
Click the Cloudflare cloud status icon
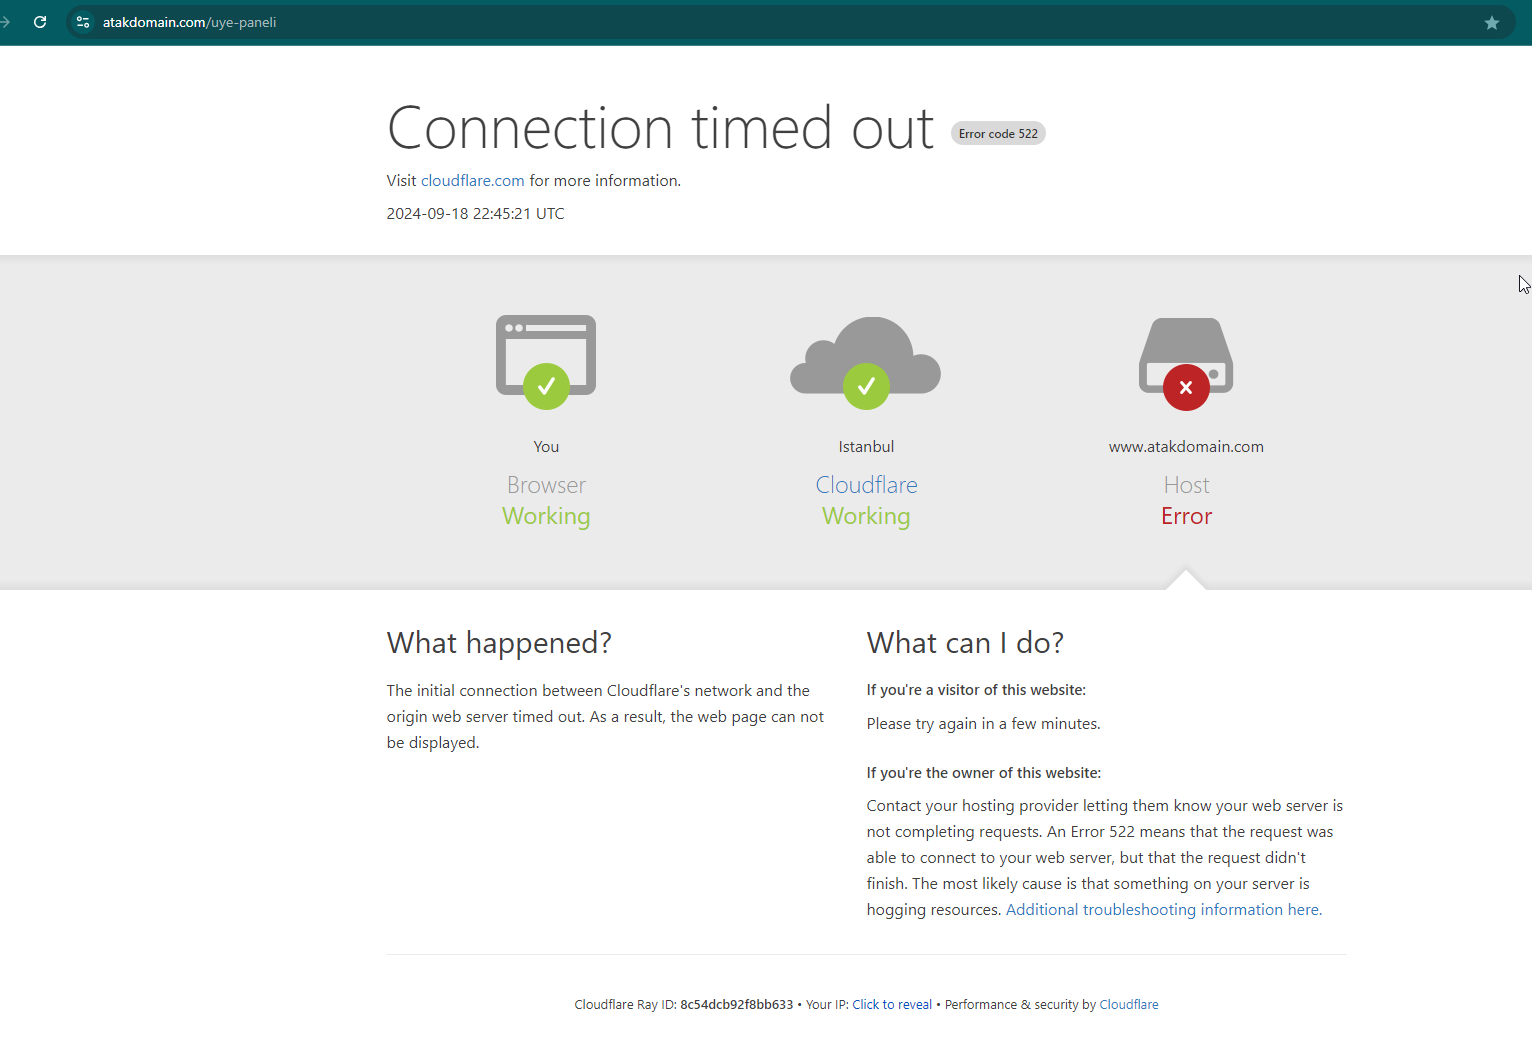tap(866, 363)
